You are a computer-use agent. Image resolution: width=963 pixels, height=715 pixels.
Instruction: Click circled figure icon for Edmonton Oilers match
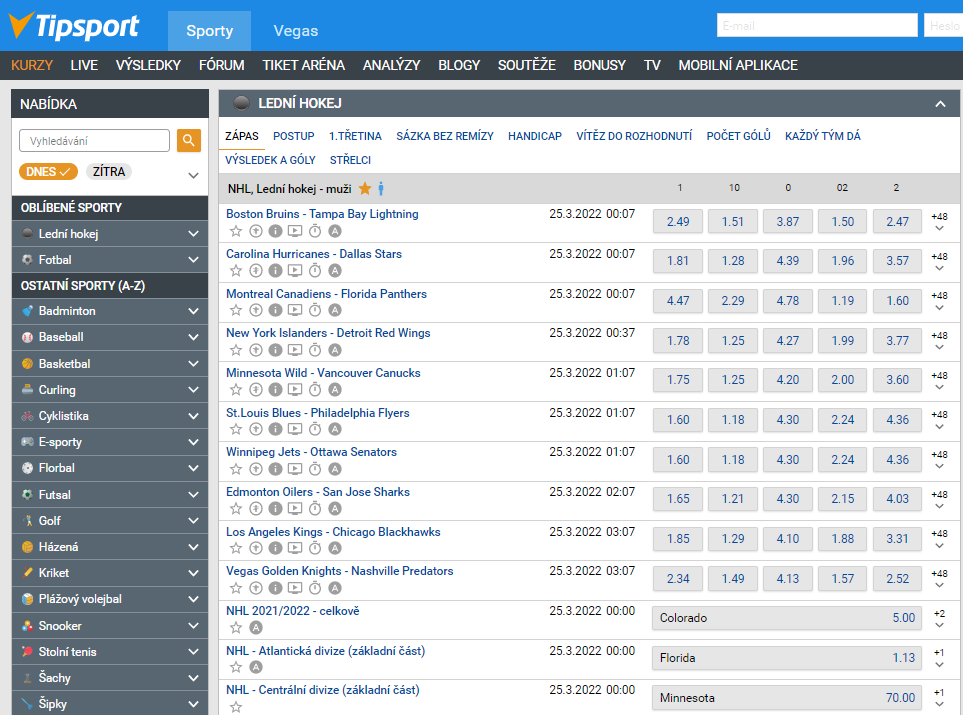point(256,509)
